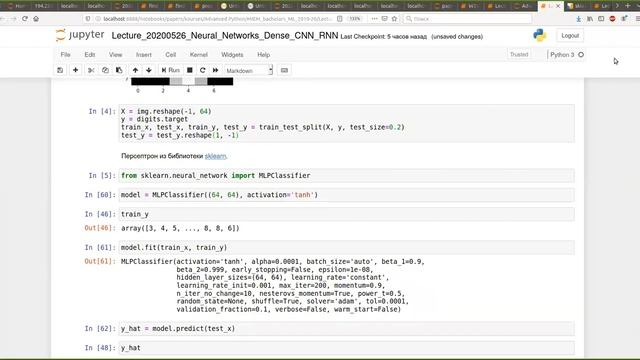Open the cell type dropdown showing Markdown

pos(249,71)
